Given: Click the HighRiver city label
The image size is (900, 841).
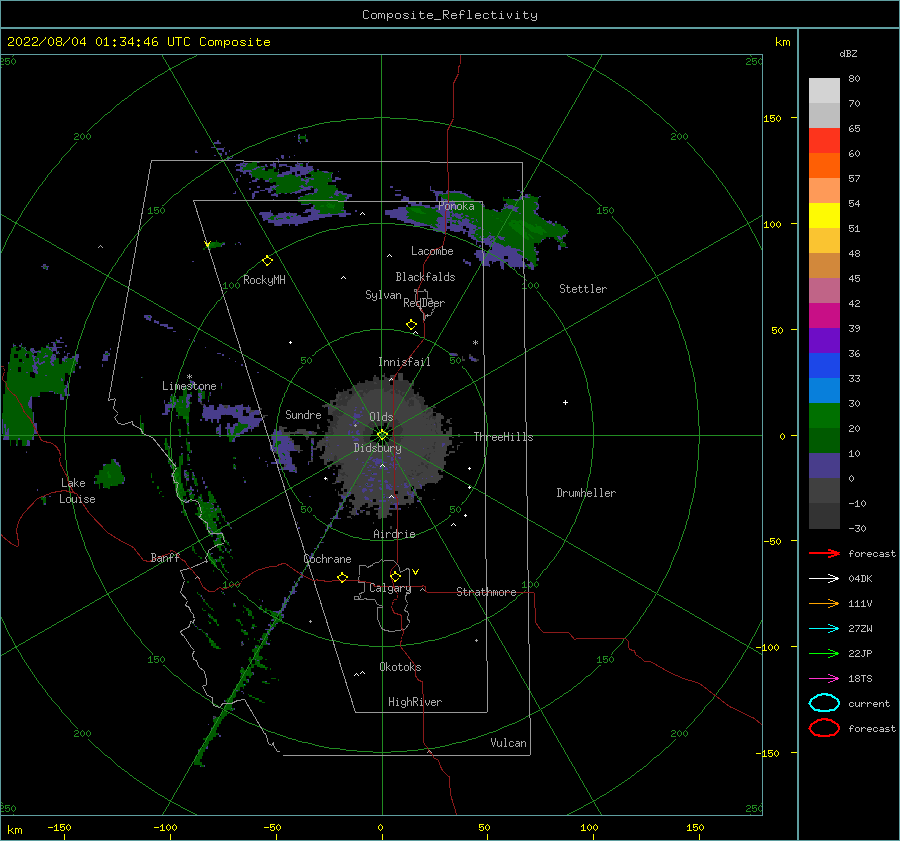Looking at the screenshot, I should 415,702.
